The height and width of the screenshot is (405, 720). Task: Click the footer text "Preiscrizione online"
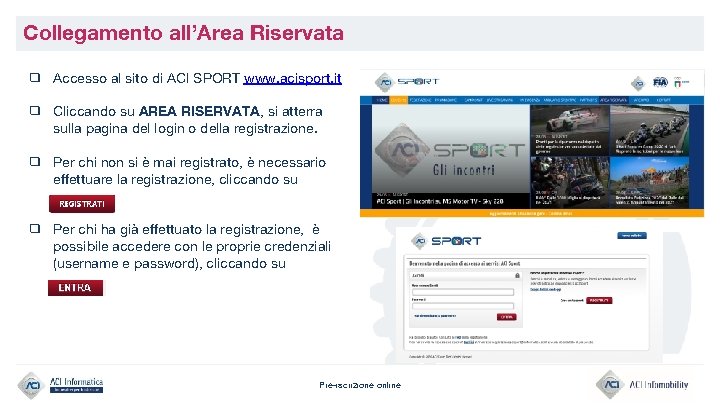pos(360,385)
